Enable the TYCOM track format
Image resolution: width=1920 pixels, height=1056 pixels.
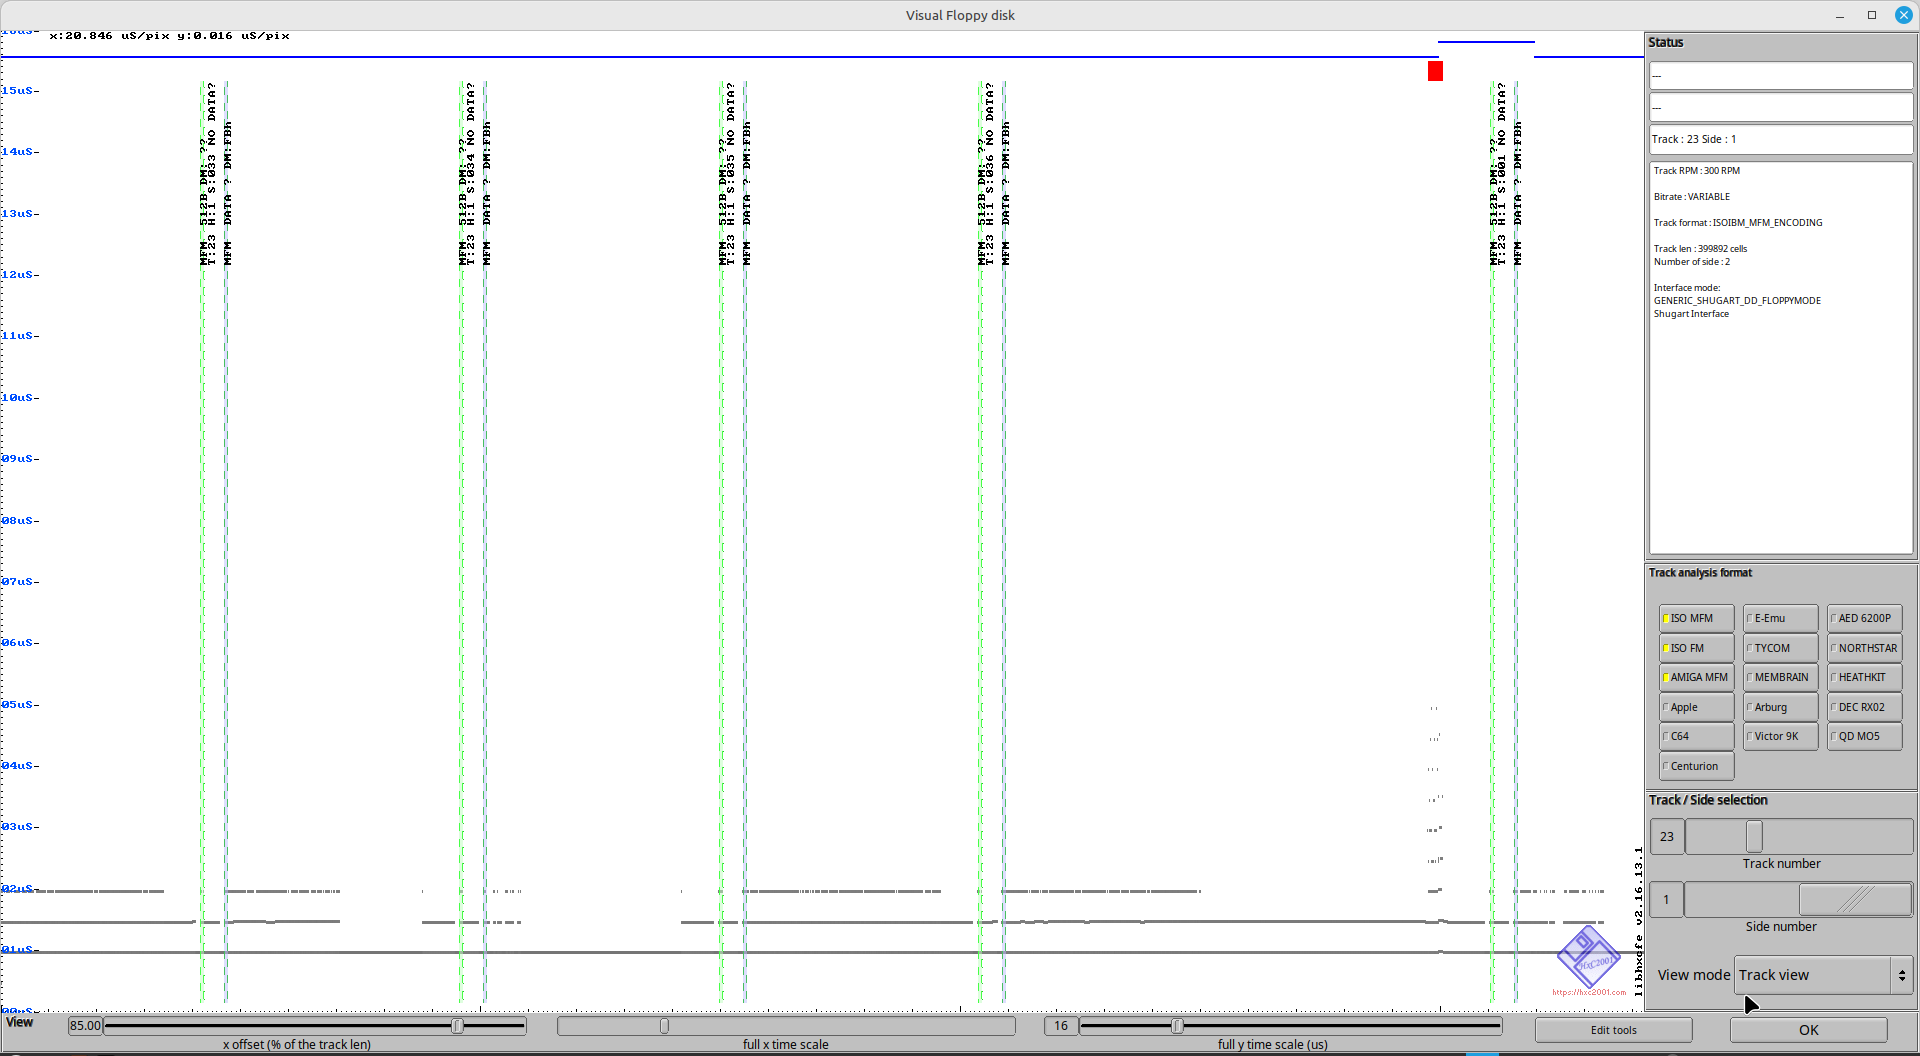pos(1780,648)
